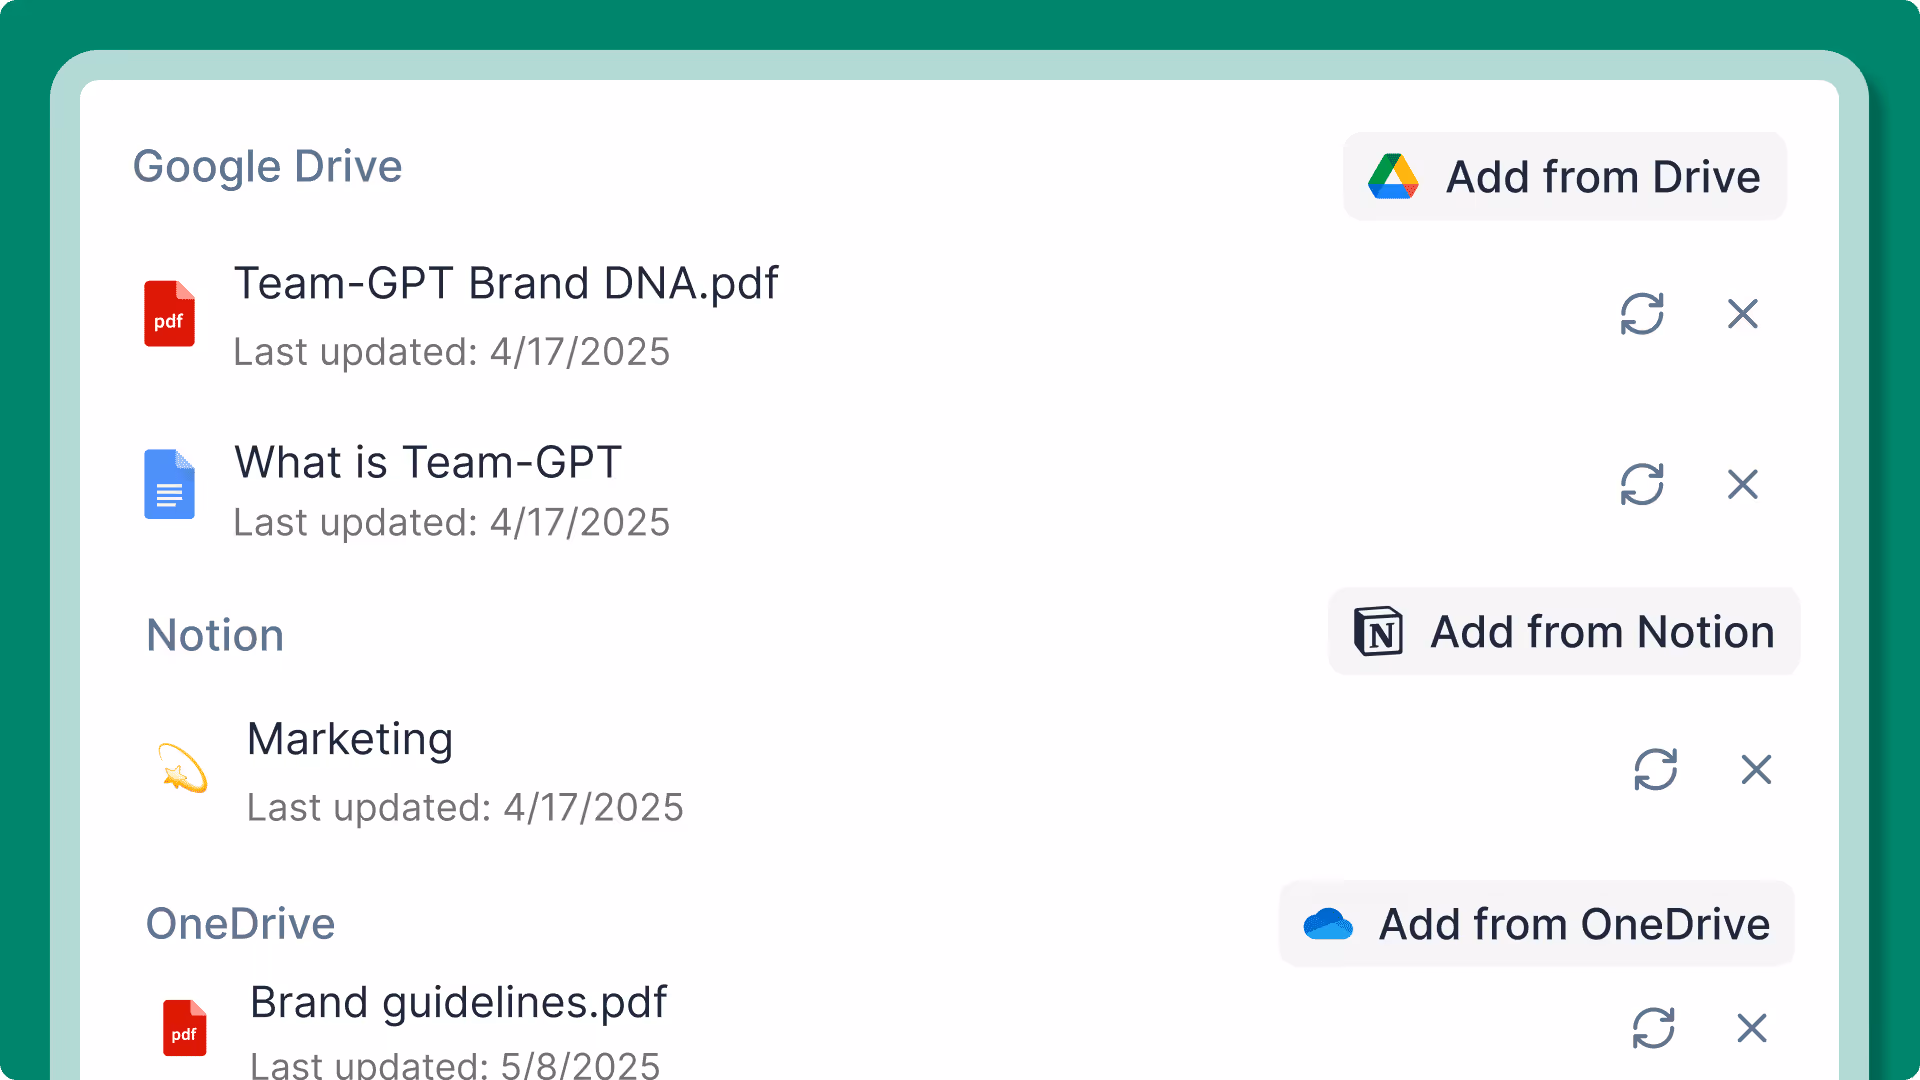This screenshot has height=1080, width=1920.
Task: Click the red PDF icon for Team-GPT Brand DNA
Action: [169, 314]
